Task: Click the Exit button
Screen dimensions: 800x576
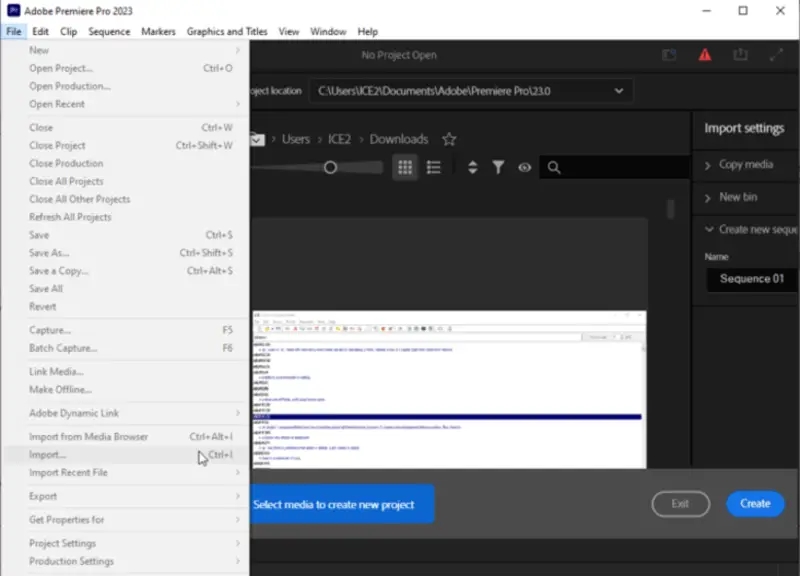Action: pyautogui.click(x=680, y=504)
